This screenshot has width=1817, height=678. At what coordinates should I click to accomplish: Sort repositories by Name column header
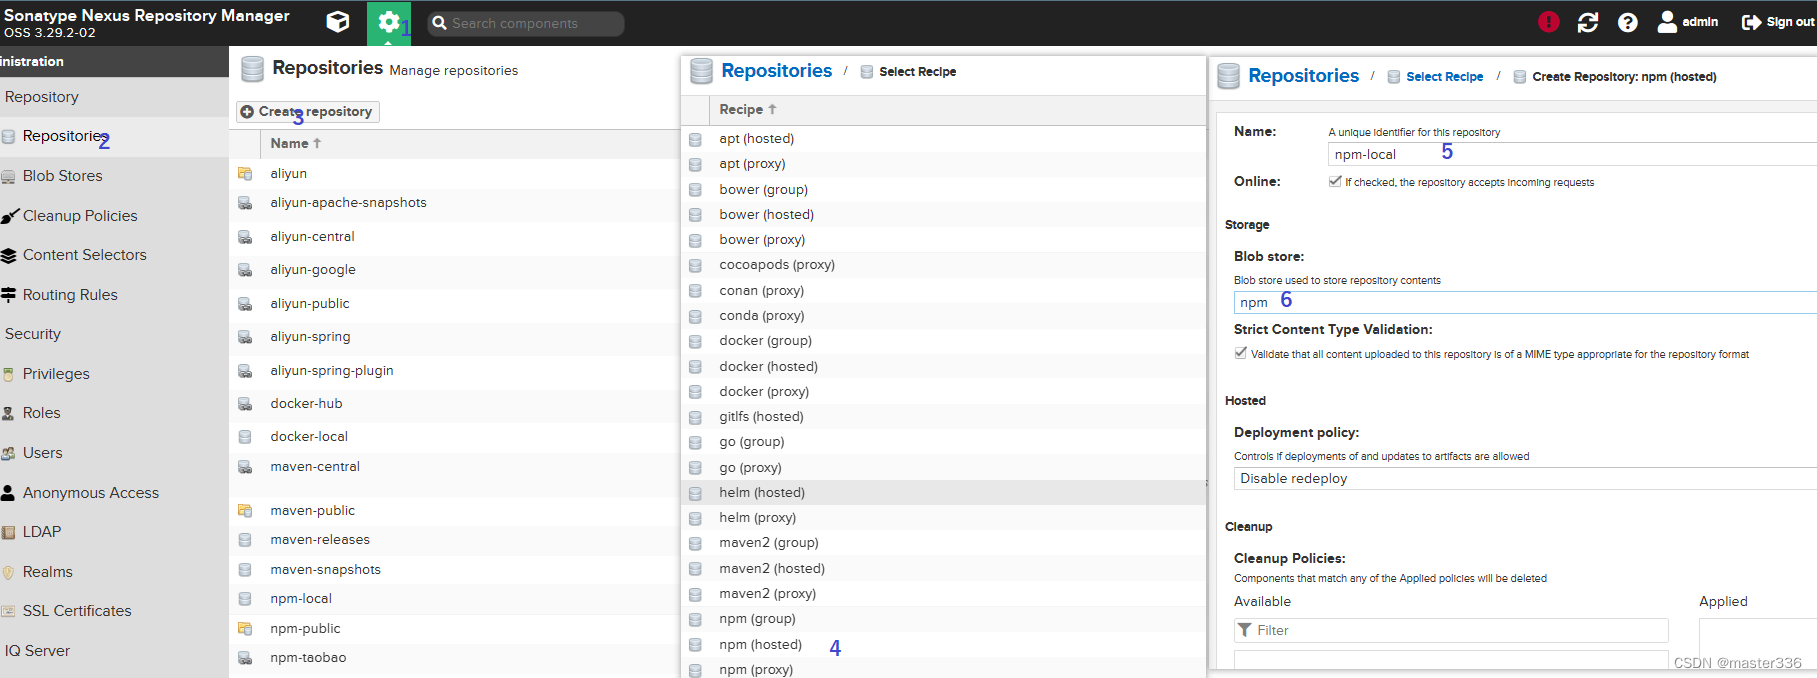click(295, 143)
